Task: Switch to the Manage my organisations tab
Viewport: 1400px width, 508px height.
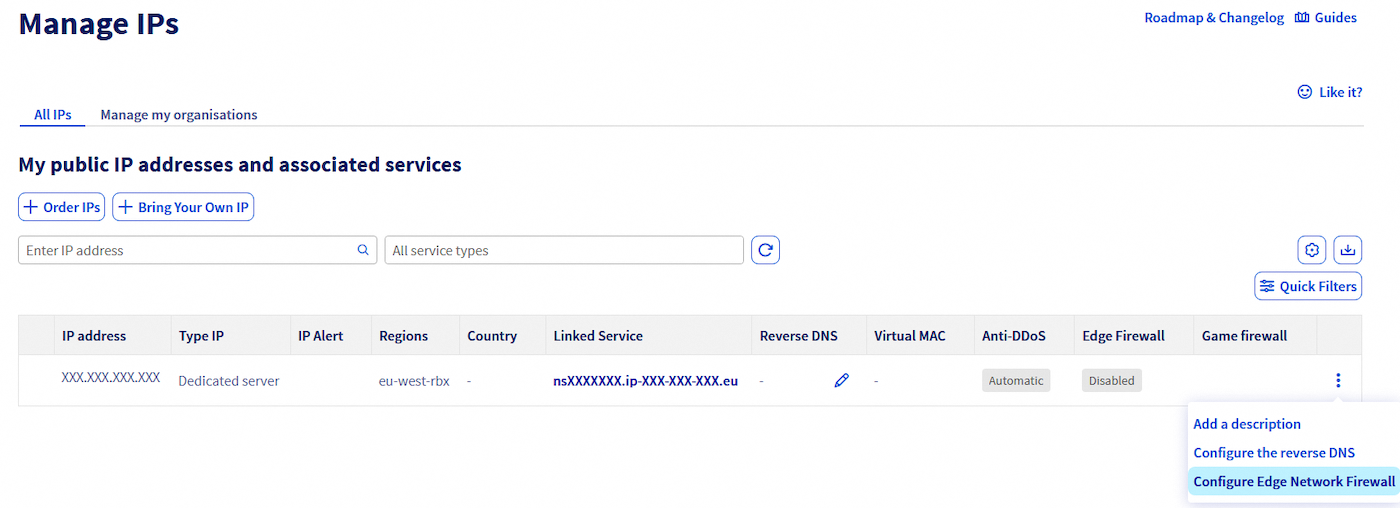Action: [178, 115]
